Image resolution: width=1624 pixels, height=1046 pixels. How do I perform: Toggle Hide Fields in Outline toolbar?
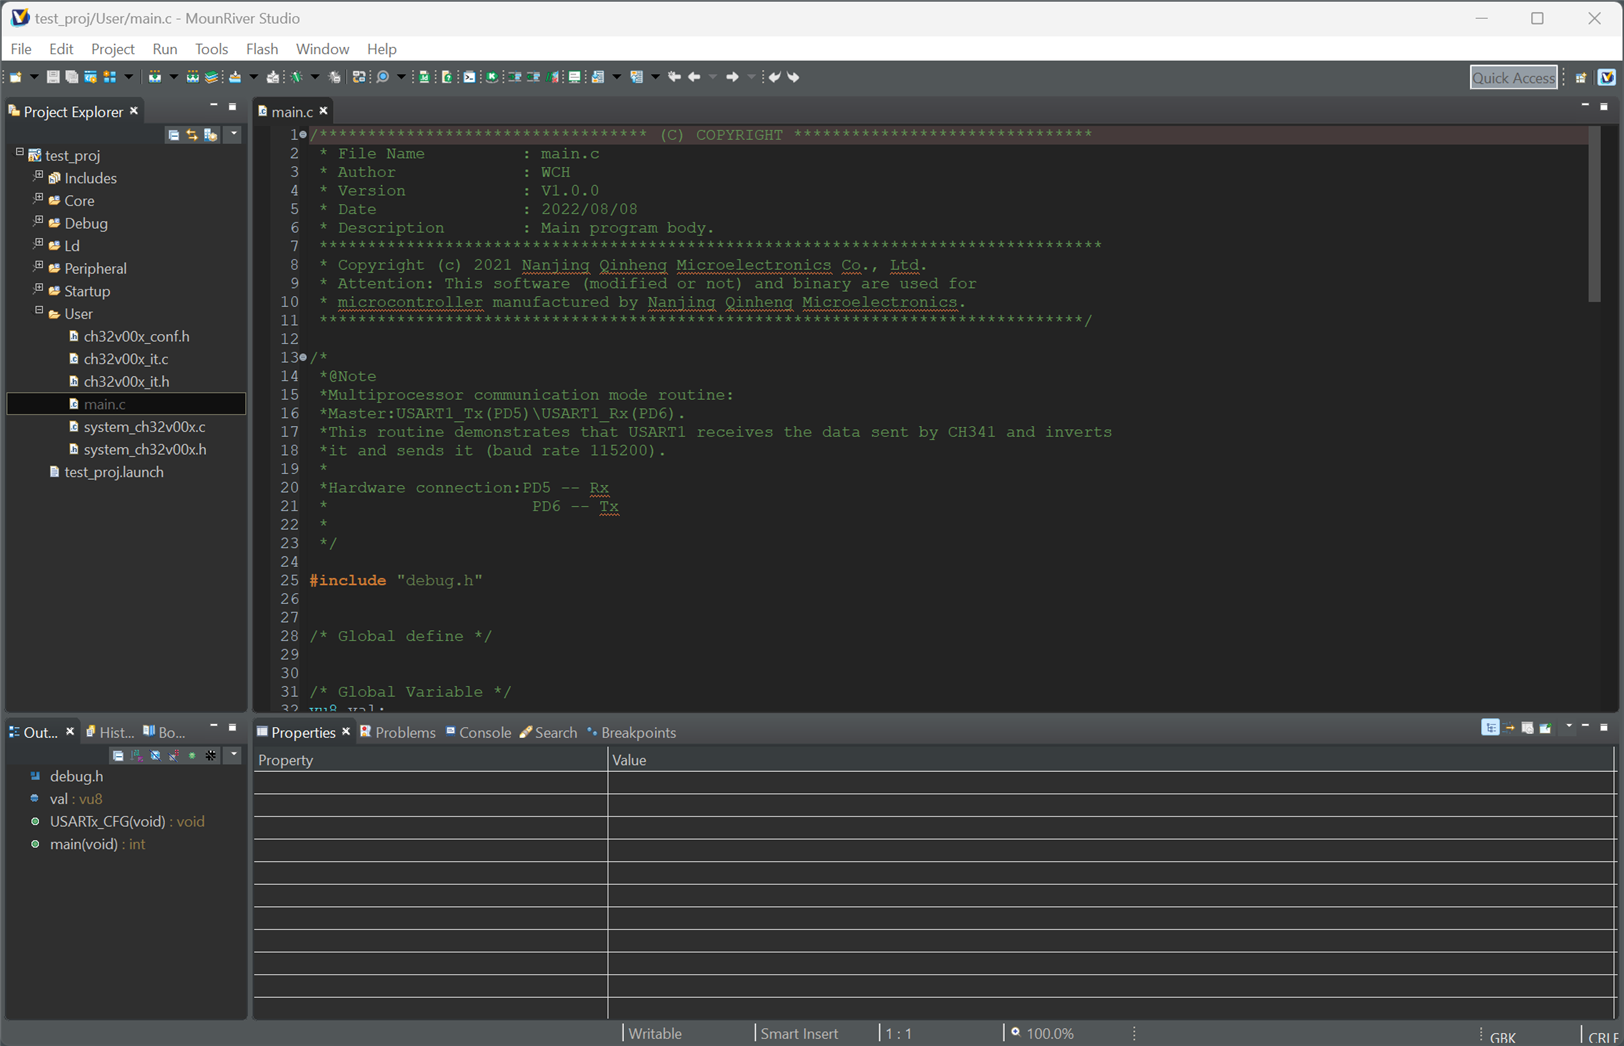click(155, 755)
